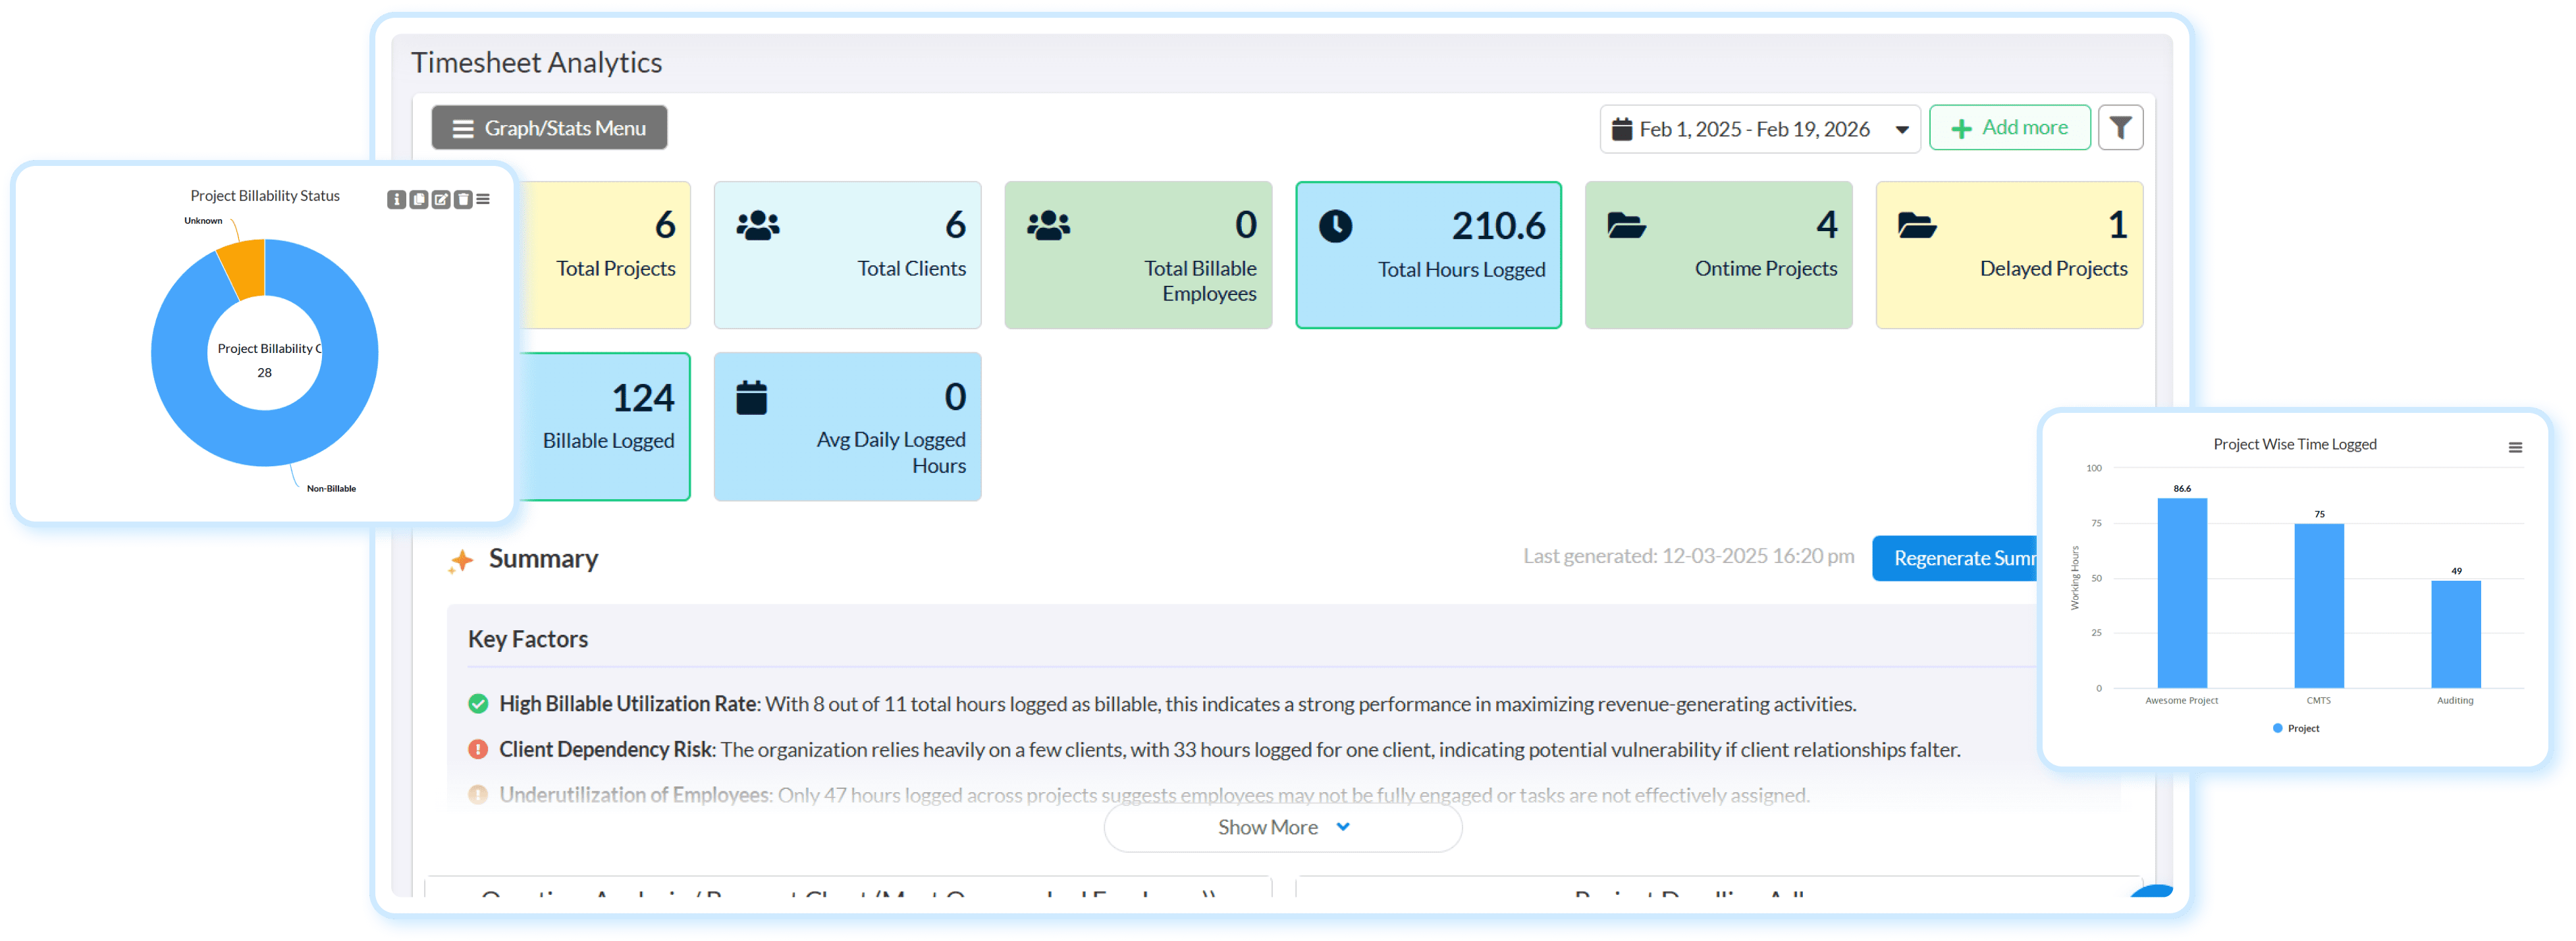Open hamburger menu on Project Billability Status chart

[x=483, y=200]
